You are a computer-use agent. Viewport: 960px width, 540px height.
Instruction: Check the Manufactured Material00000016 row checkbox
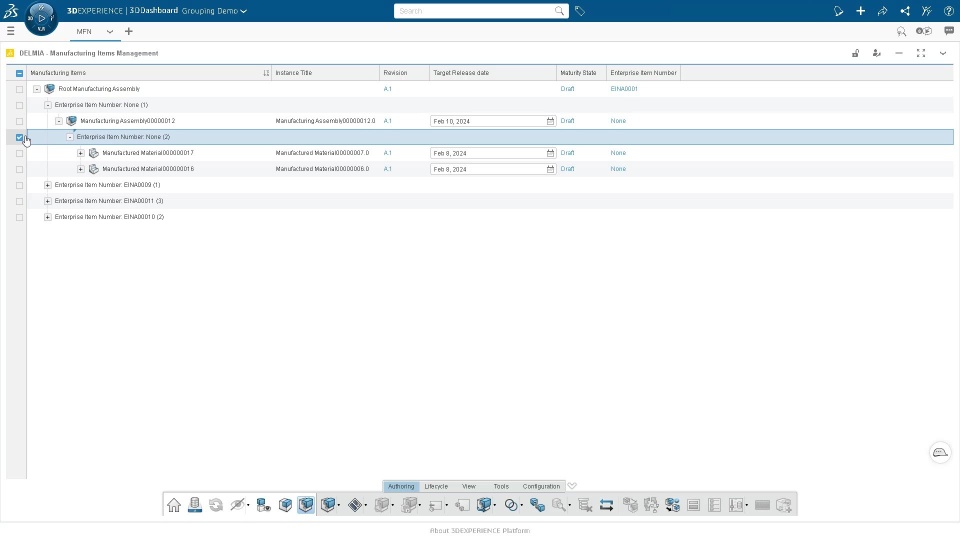[x=20, y=169]
